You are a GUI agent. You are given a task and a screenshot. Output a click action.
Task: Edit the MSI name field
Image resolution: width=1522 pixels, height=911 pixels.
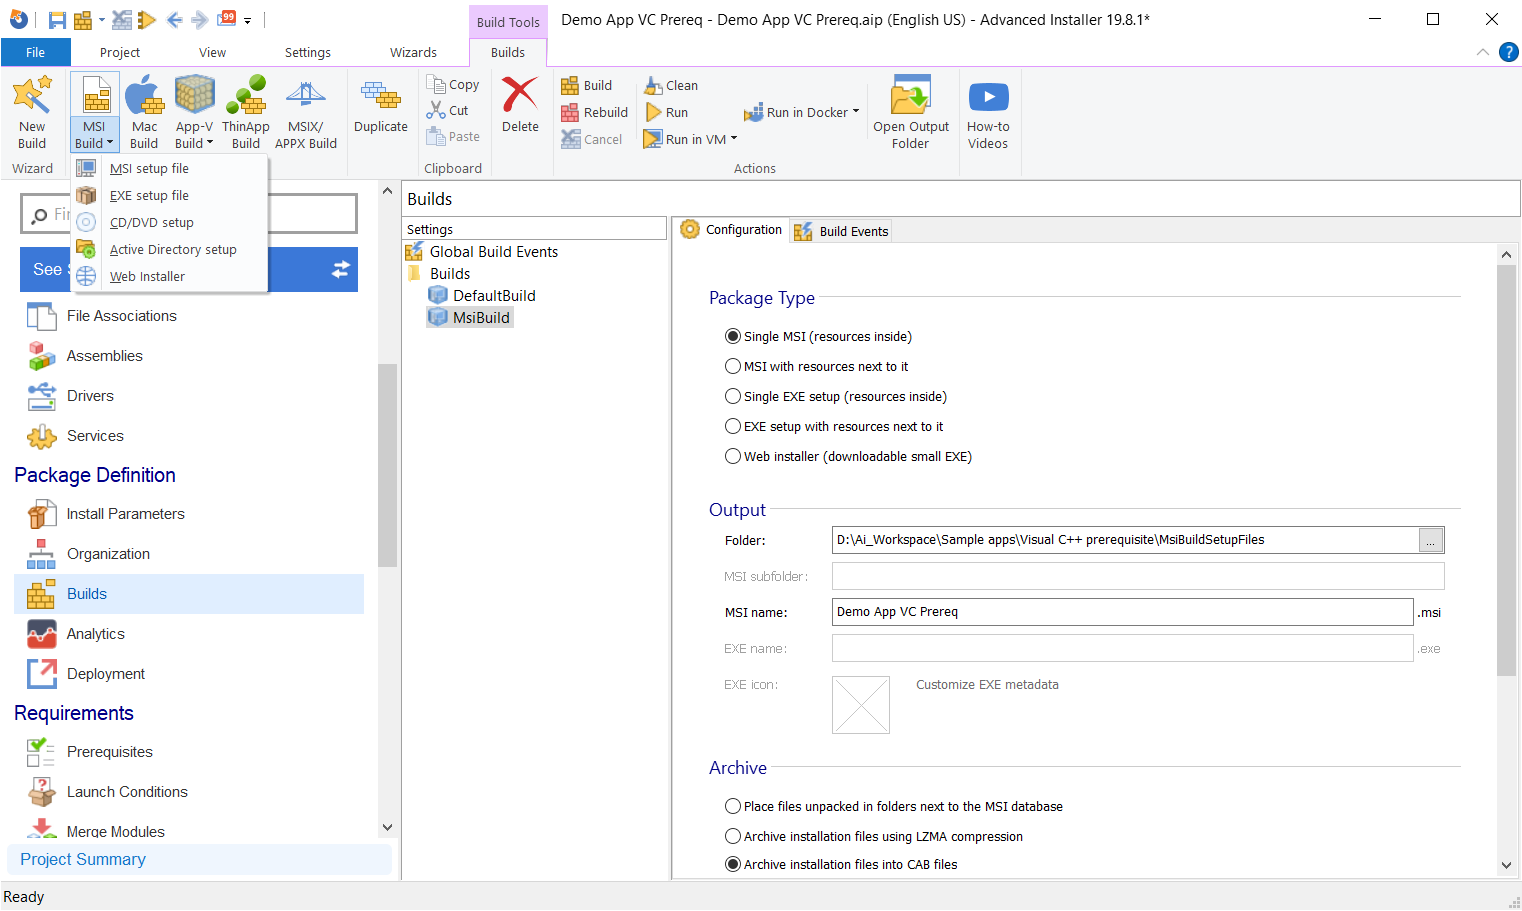click(x=1122, y=612)
